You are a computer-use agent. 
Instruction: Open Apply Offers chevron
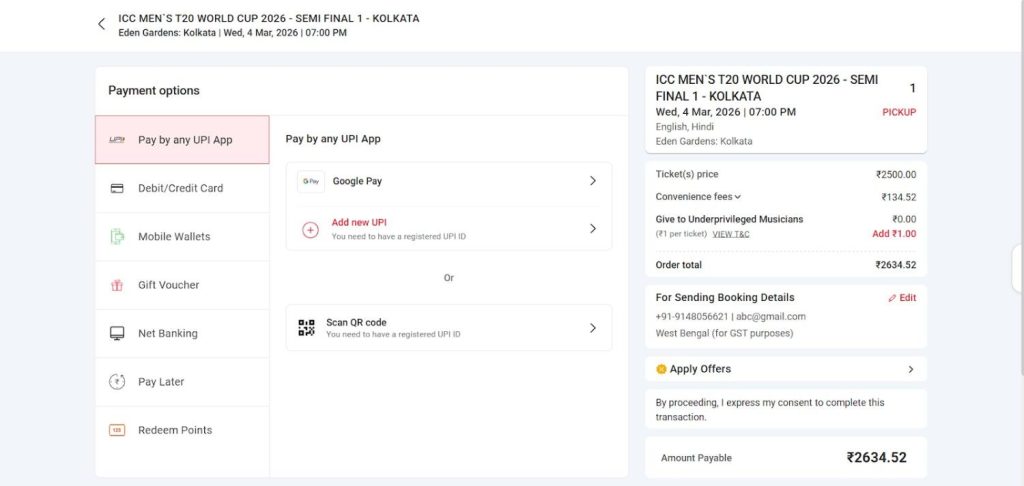[x=910, y=369]
